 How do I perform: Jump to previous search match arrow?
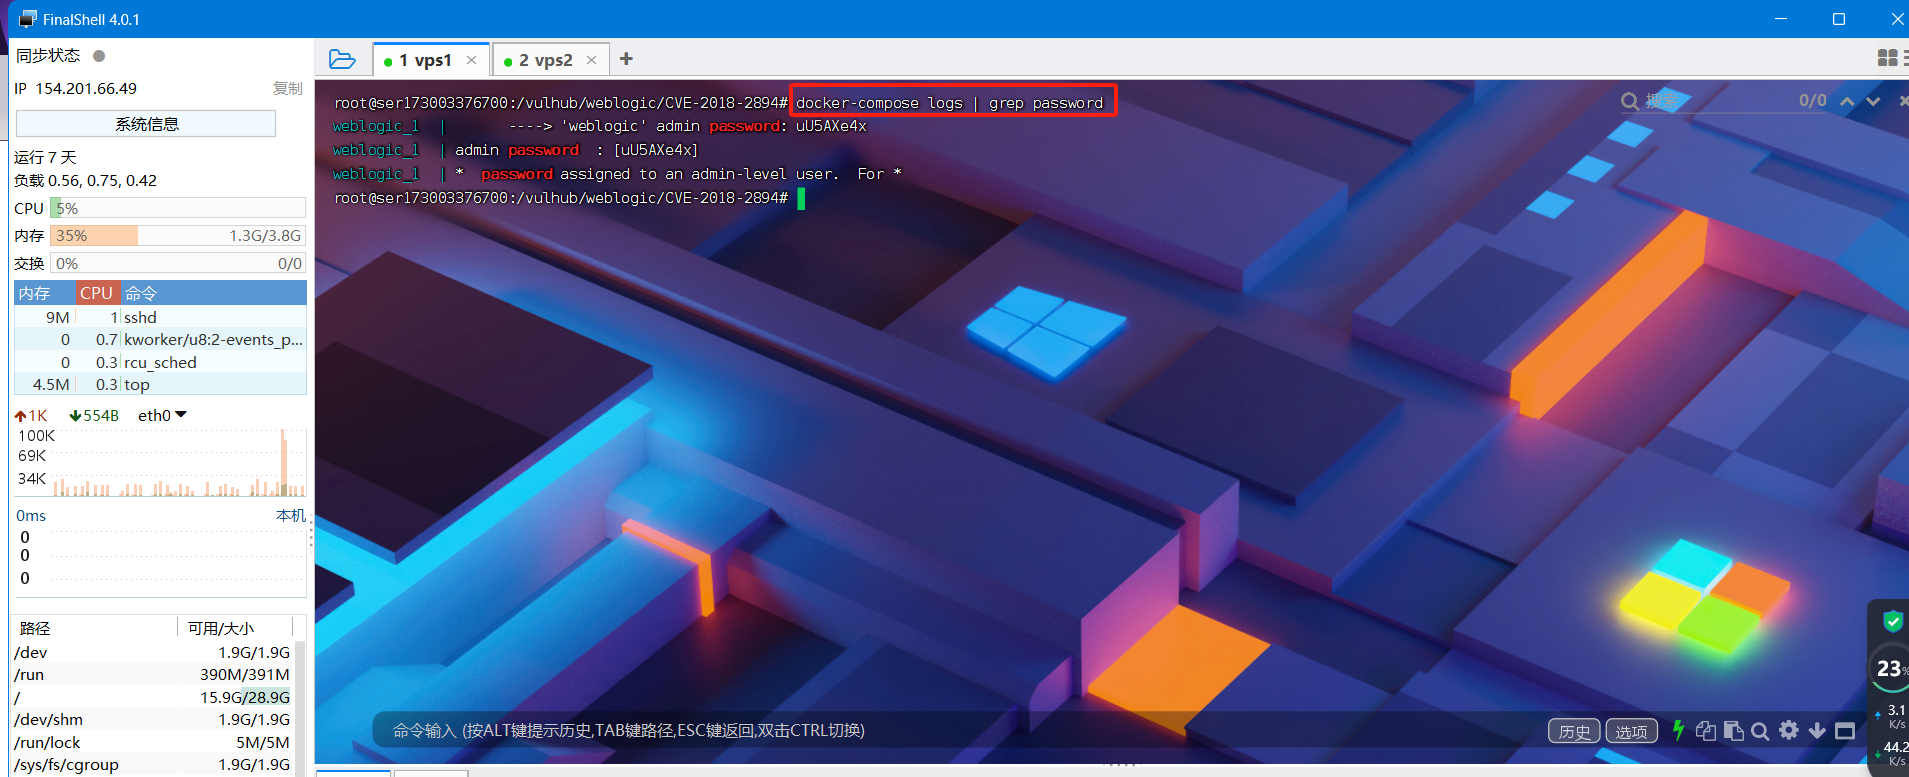1847,101
